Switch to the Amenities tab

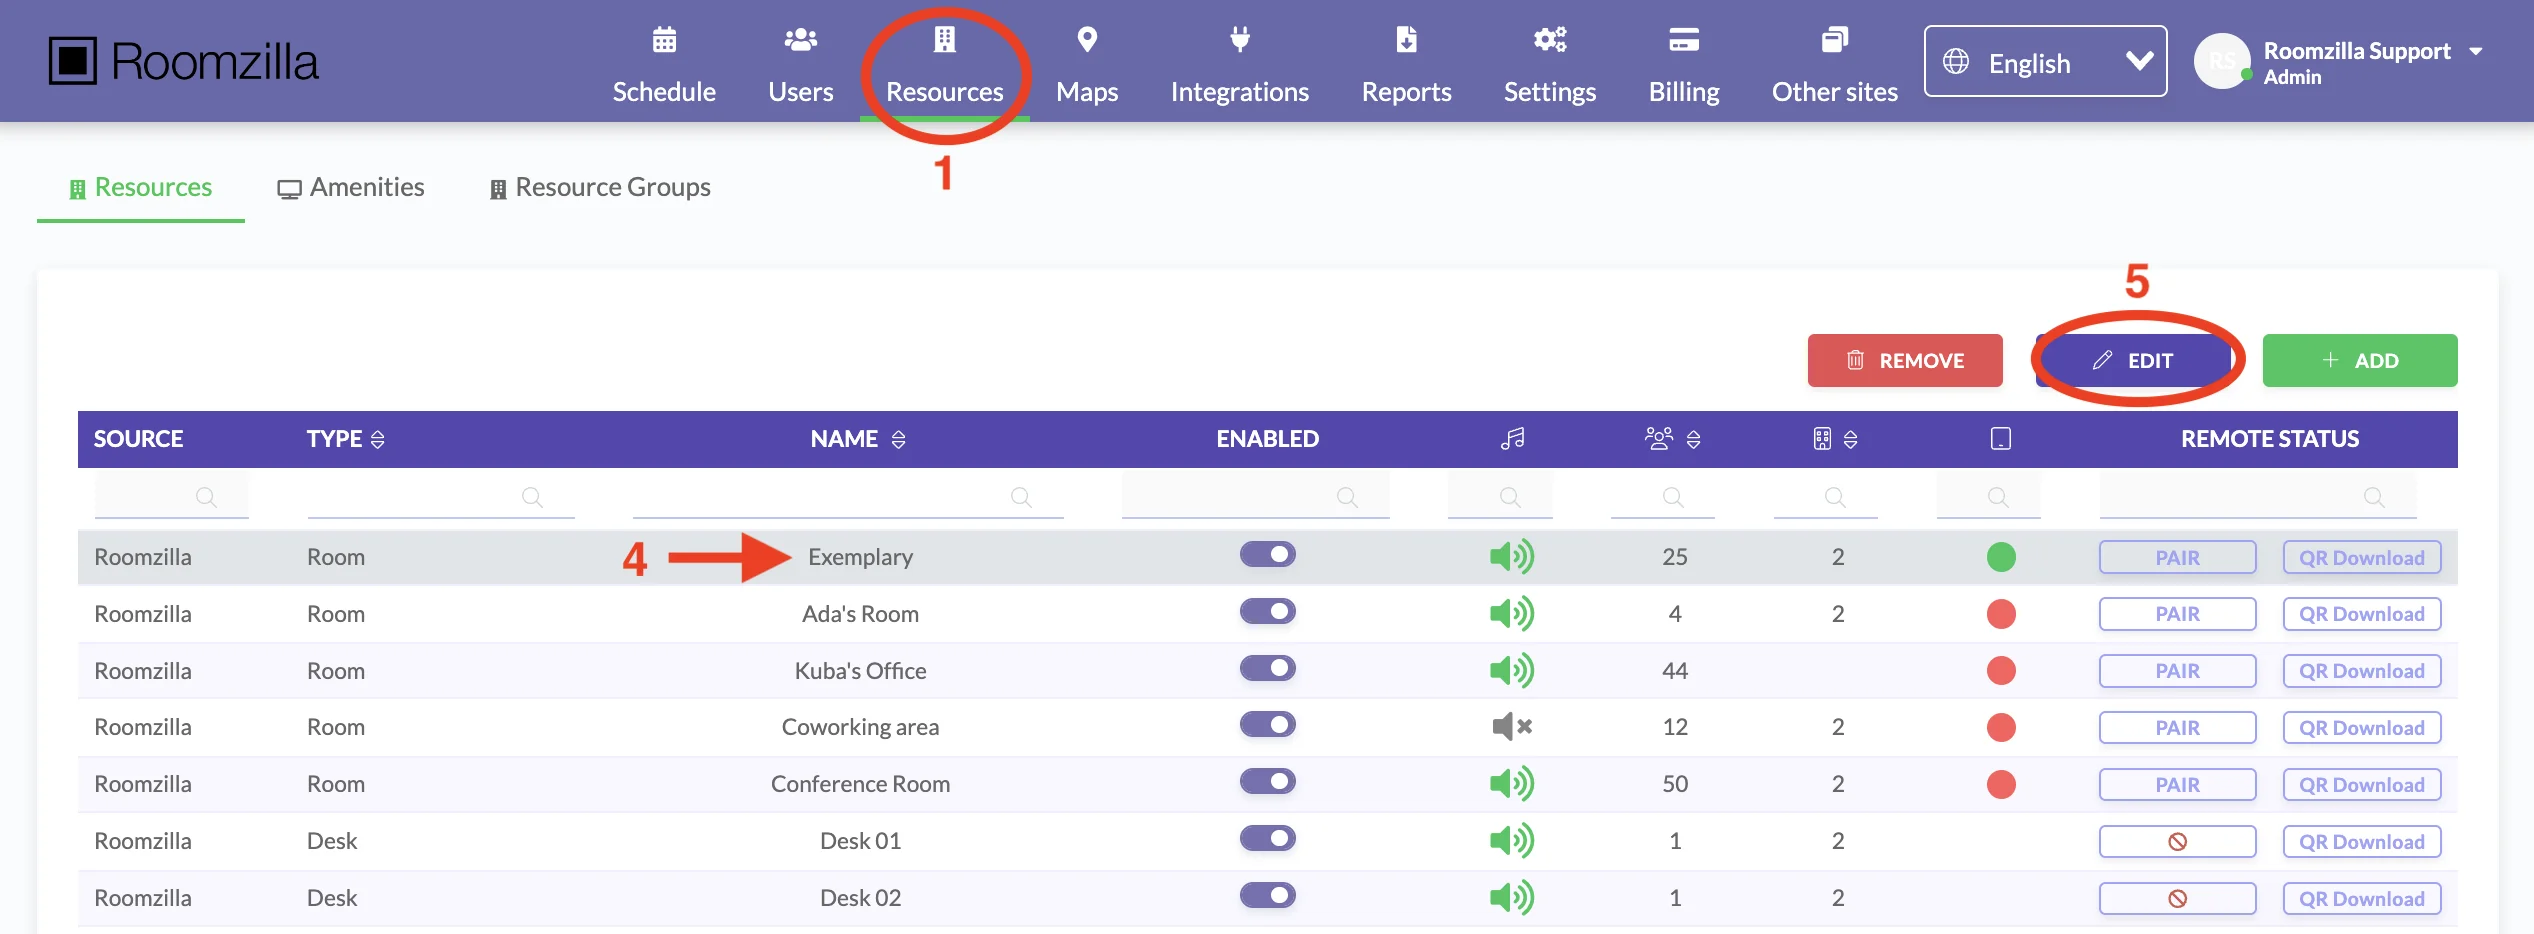pos(351,188)
